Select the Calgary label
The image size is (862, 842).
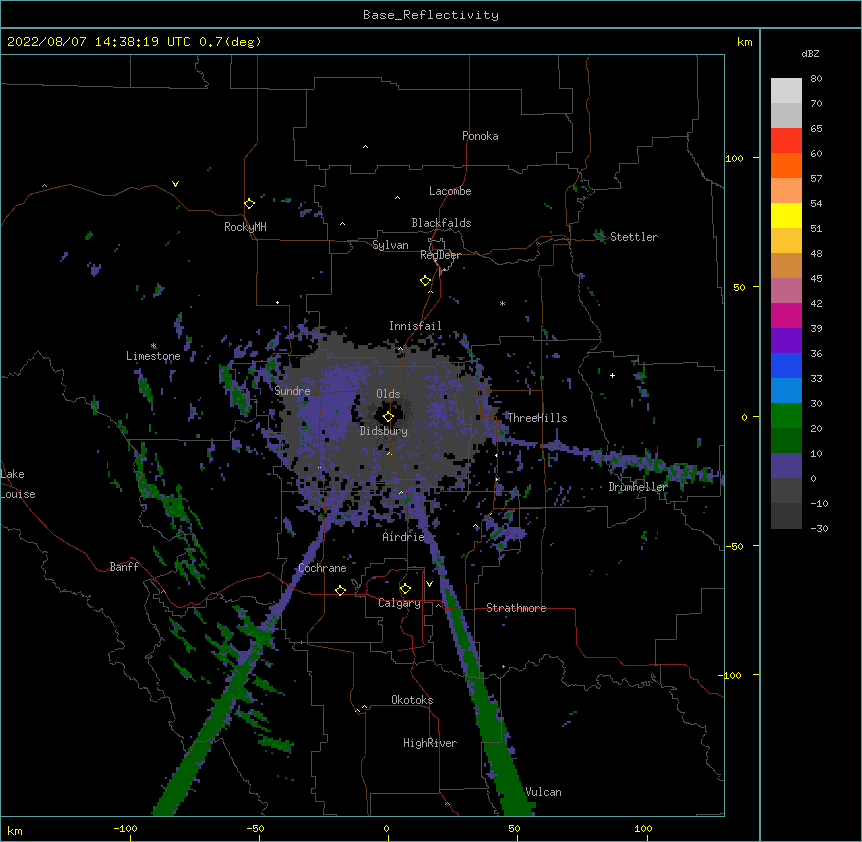tap(399, 603)
